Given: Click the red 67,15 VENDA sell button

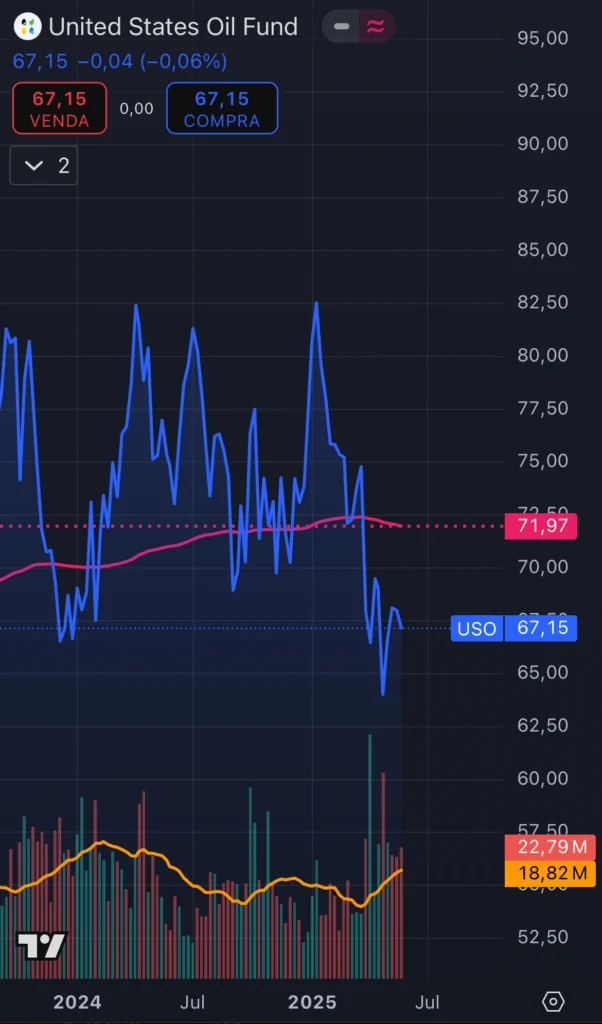Looking at the screenshot, I should (x=59, y=108).
